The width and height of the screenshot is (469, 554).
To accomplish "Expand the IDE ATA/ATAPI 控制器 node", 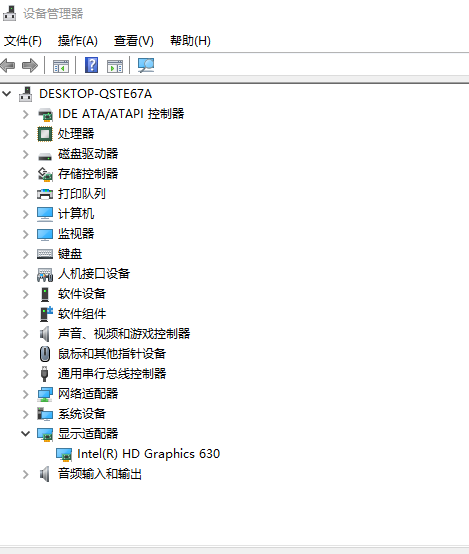I will coord(25,114).
